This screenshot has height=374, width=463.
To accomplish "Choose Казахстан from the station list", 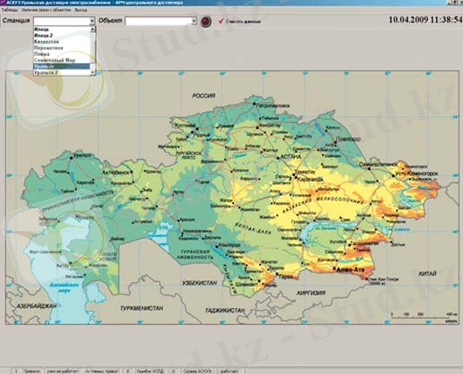I will click(62, 42).
